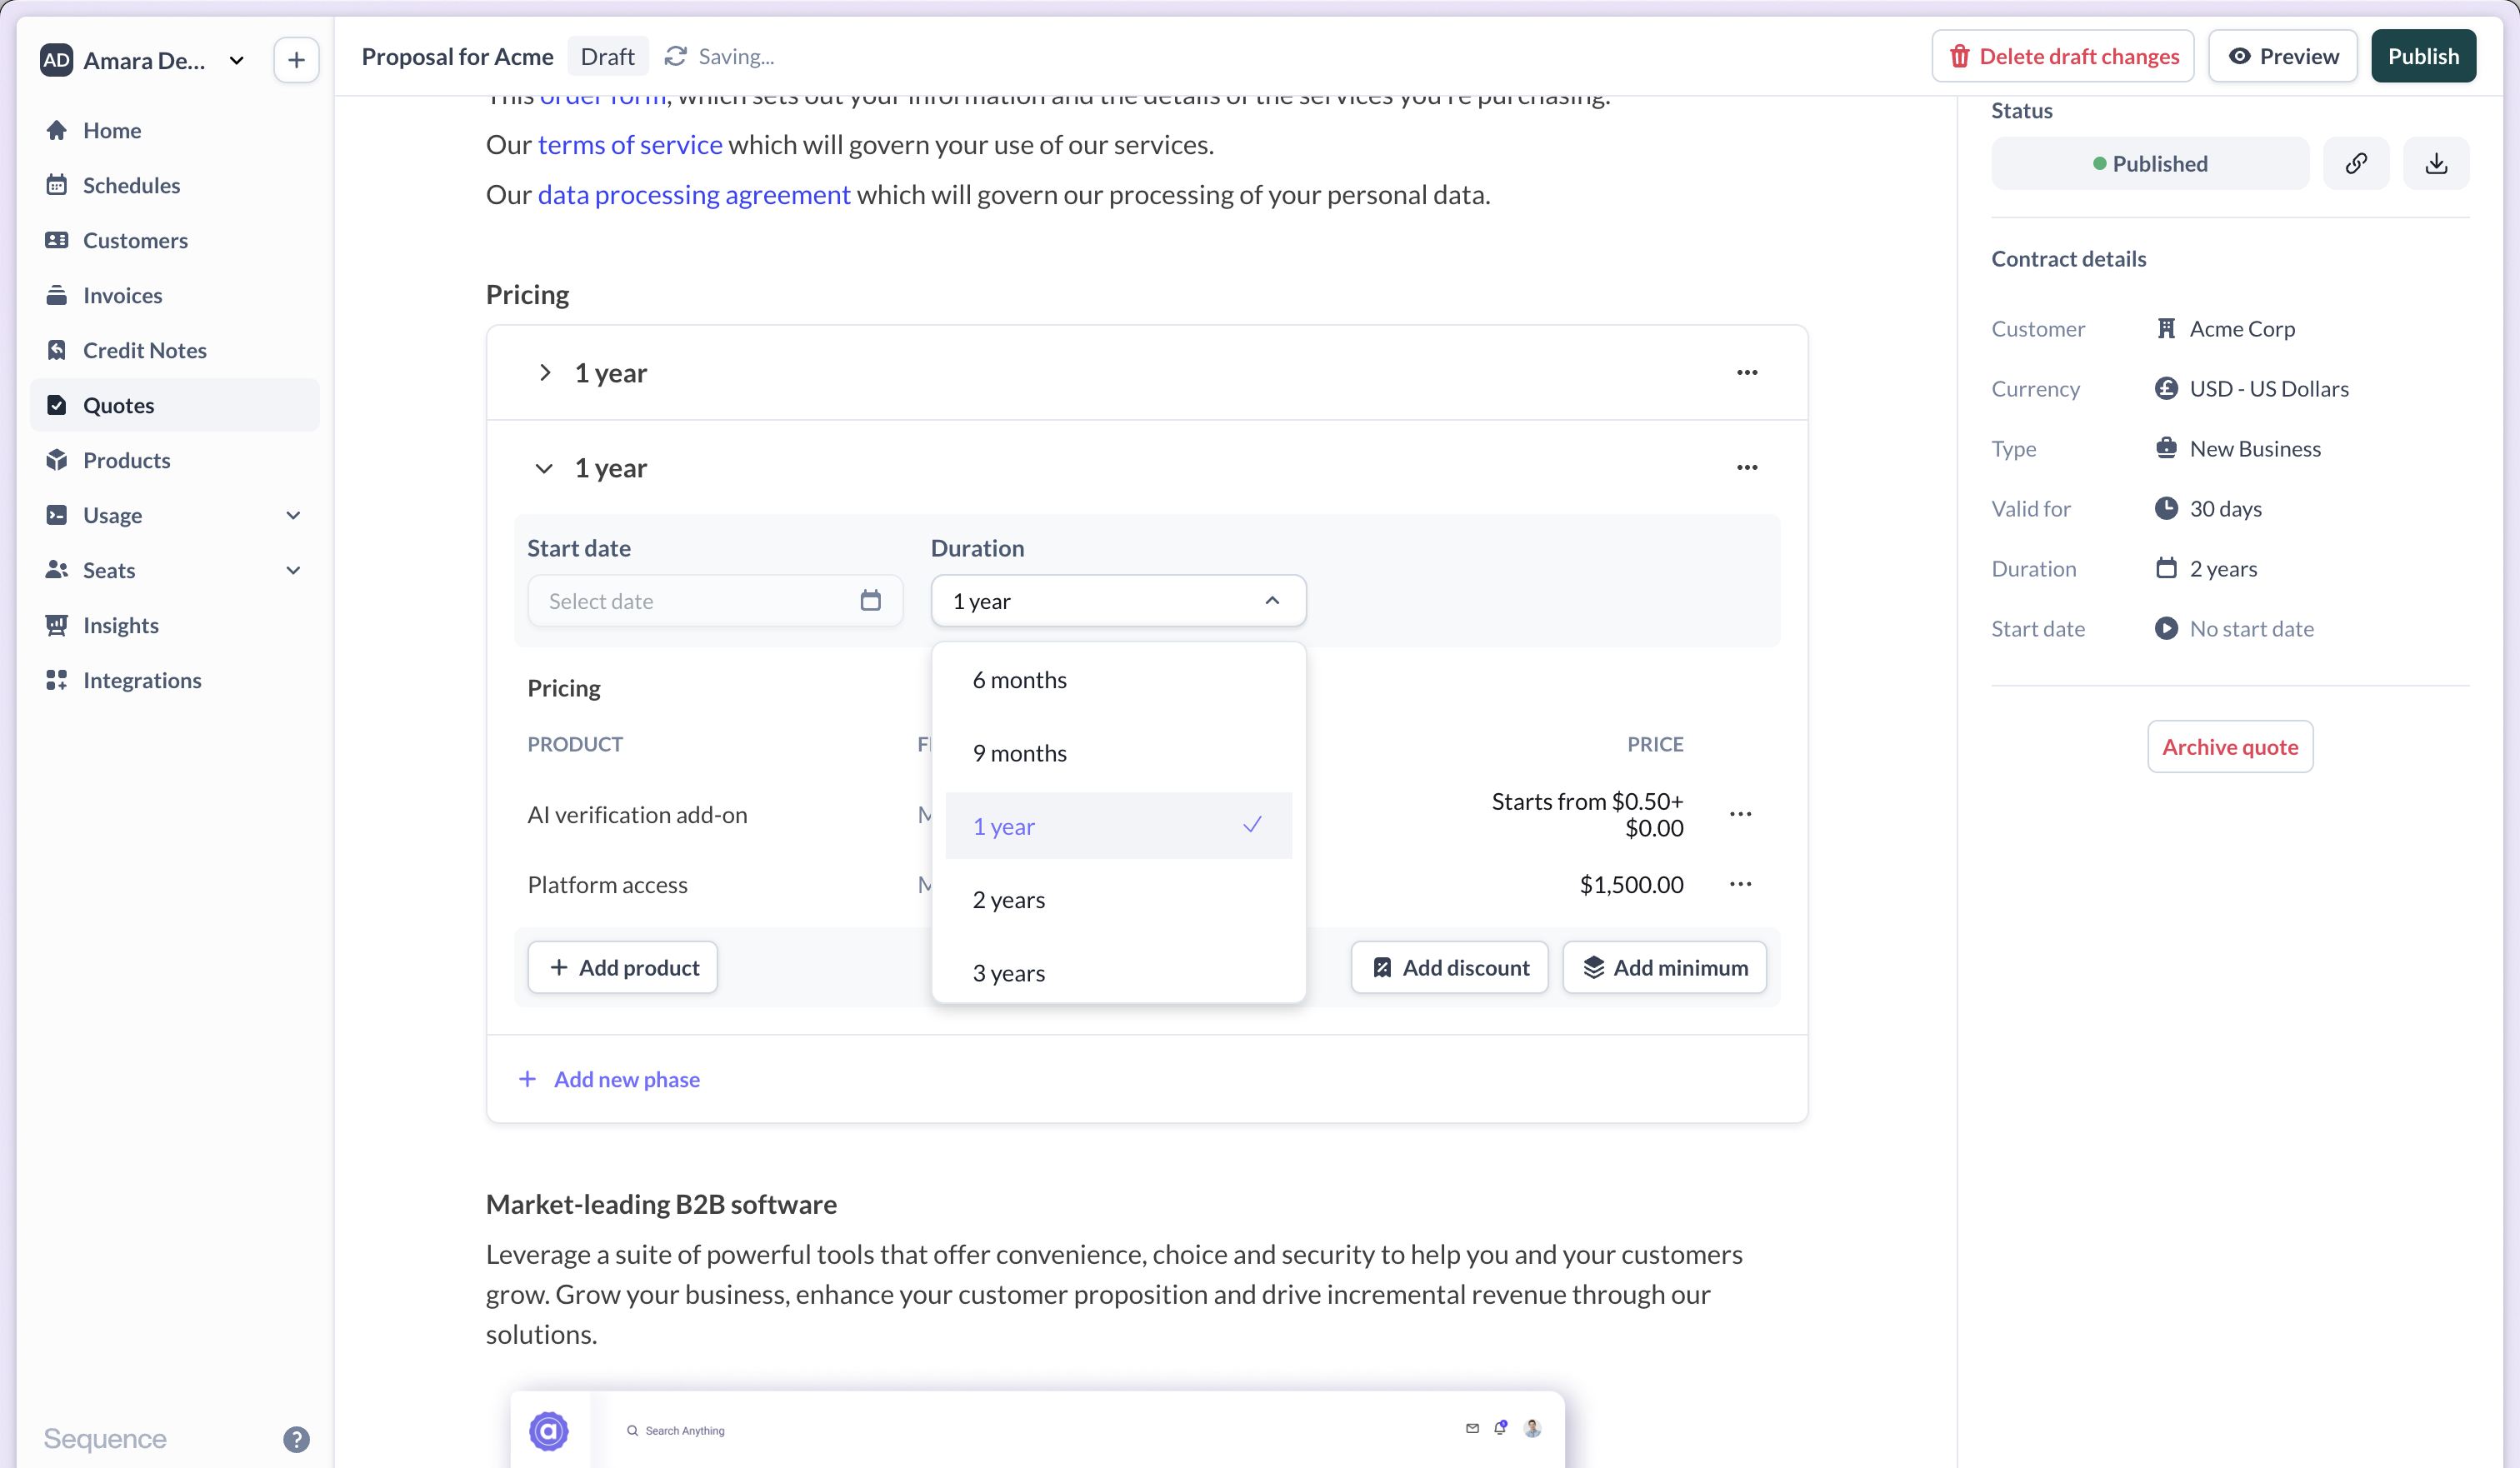Click AI verification add-on product name
This screenshot has height=1468, width=2520.
tap(637, 814)
